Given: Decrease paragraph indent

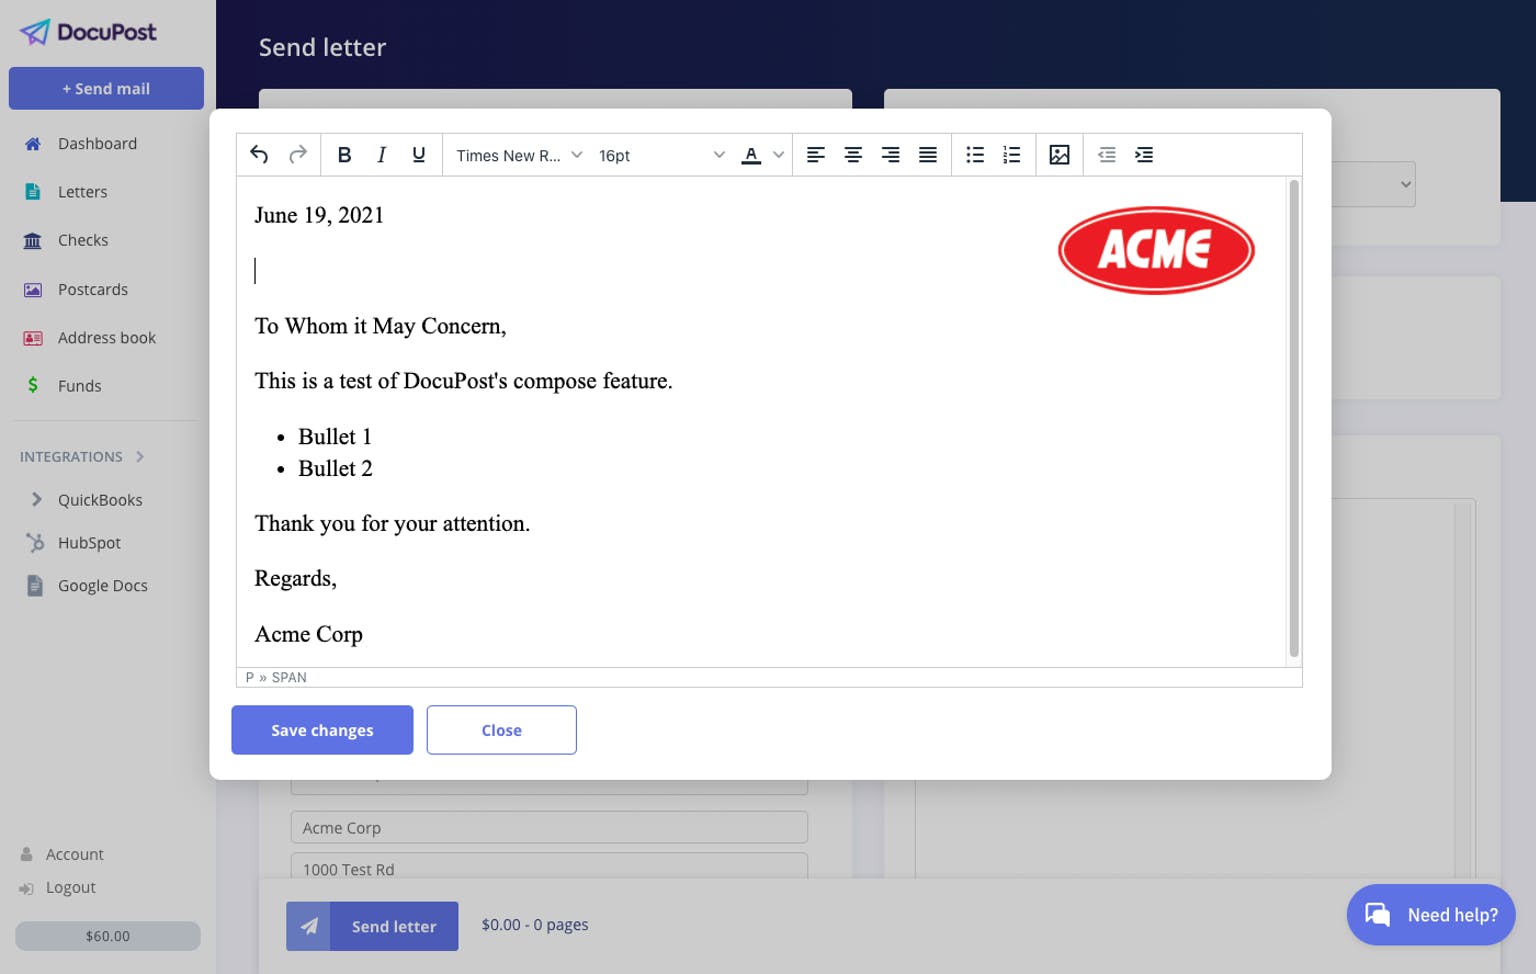Looking at the screenshot, I should pos(1106,155).
